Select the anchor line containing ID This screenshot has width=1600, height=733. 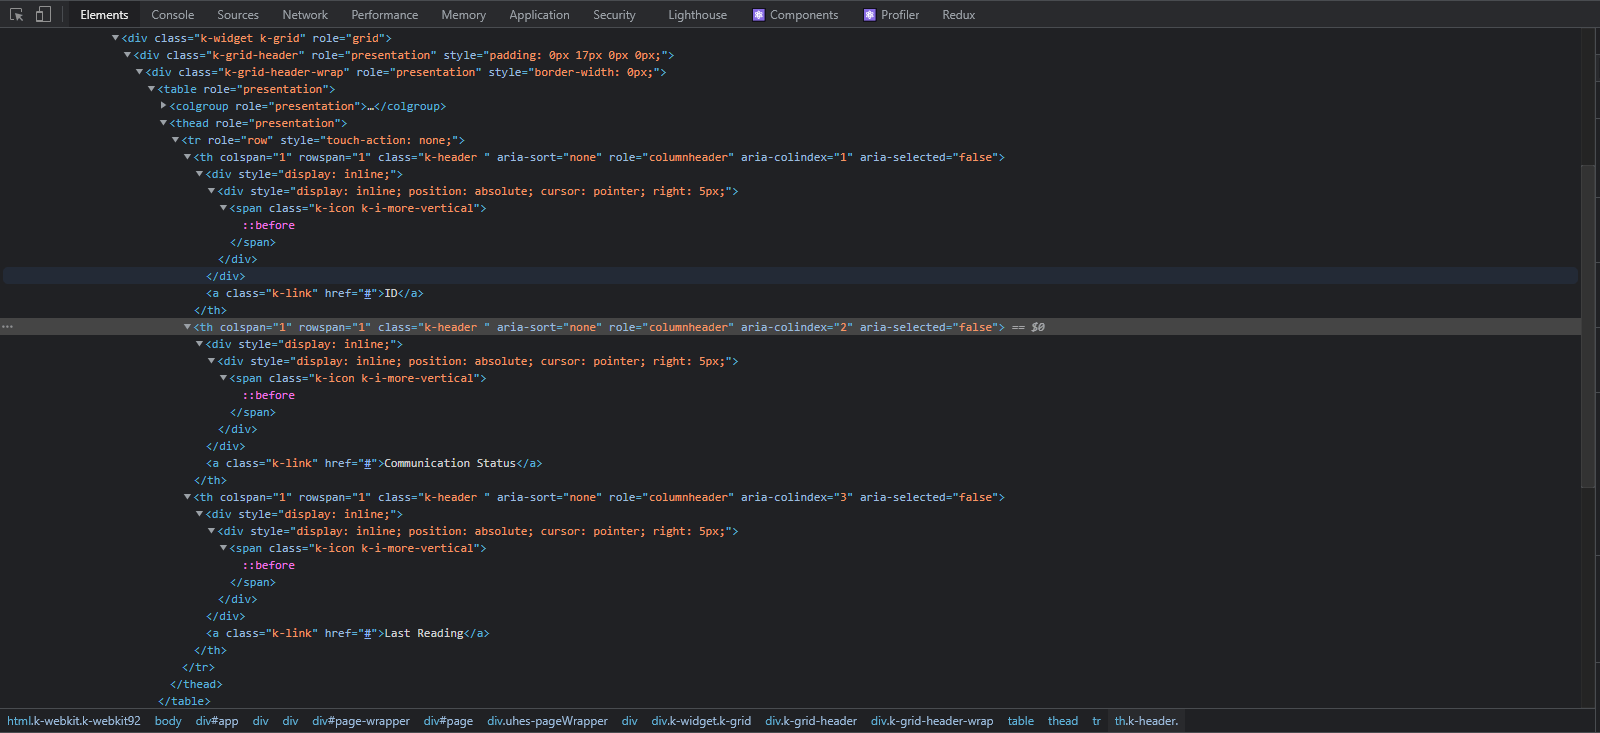[315, 293]
